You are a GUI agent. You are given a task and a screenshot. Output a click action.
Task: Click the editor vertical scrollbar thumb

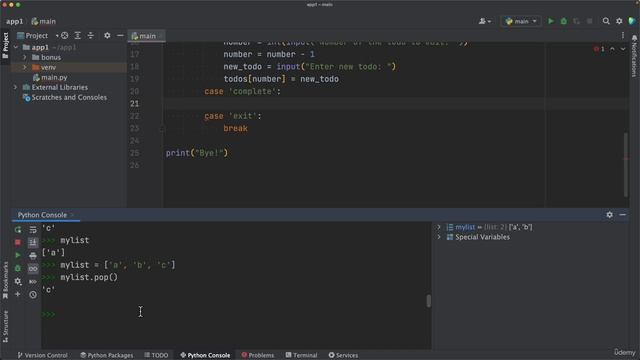coord(626,164)
